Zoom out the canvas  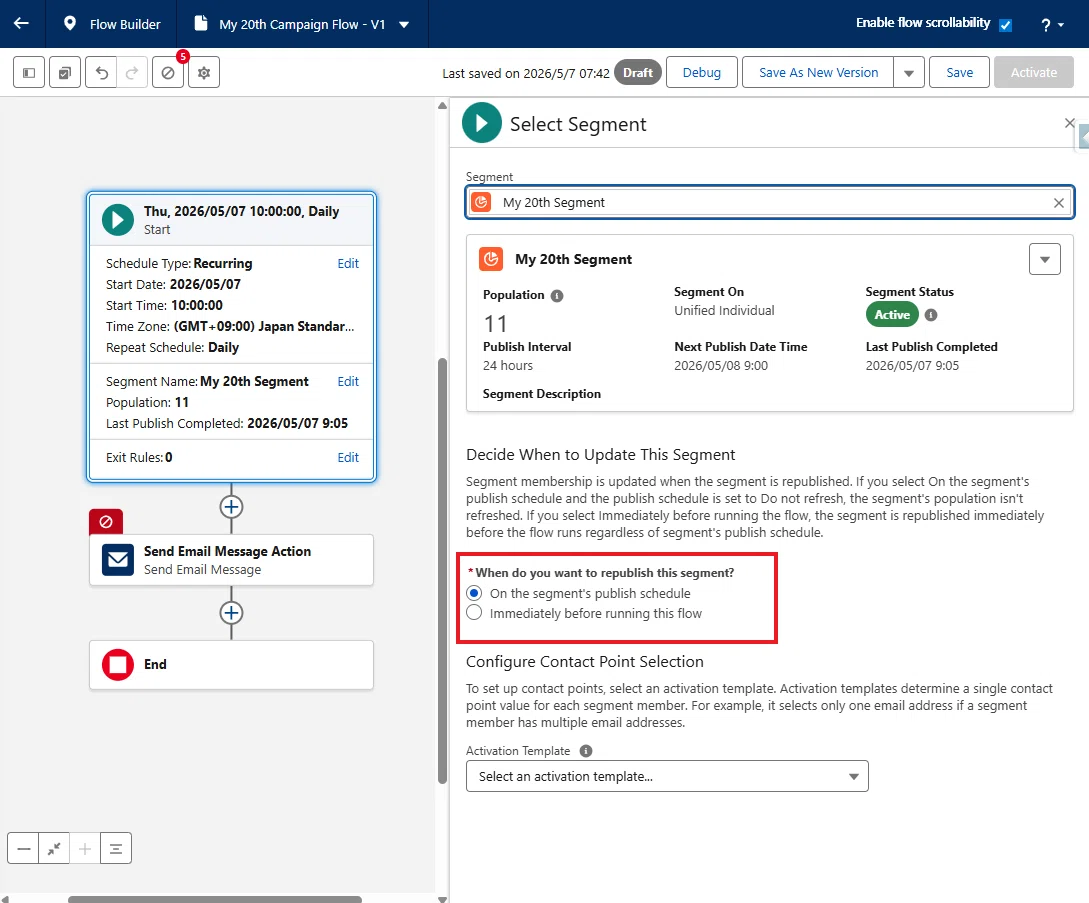point(24,848)
